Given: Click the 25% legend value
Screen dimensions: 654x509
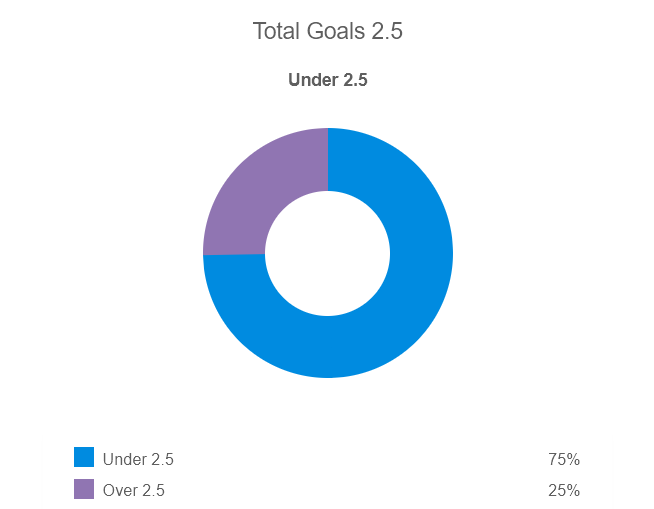Looking at the screenshot, I should click(x=564, y=491).
